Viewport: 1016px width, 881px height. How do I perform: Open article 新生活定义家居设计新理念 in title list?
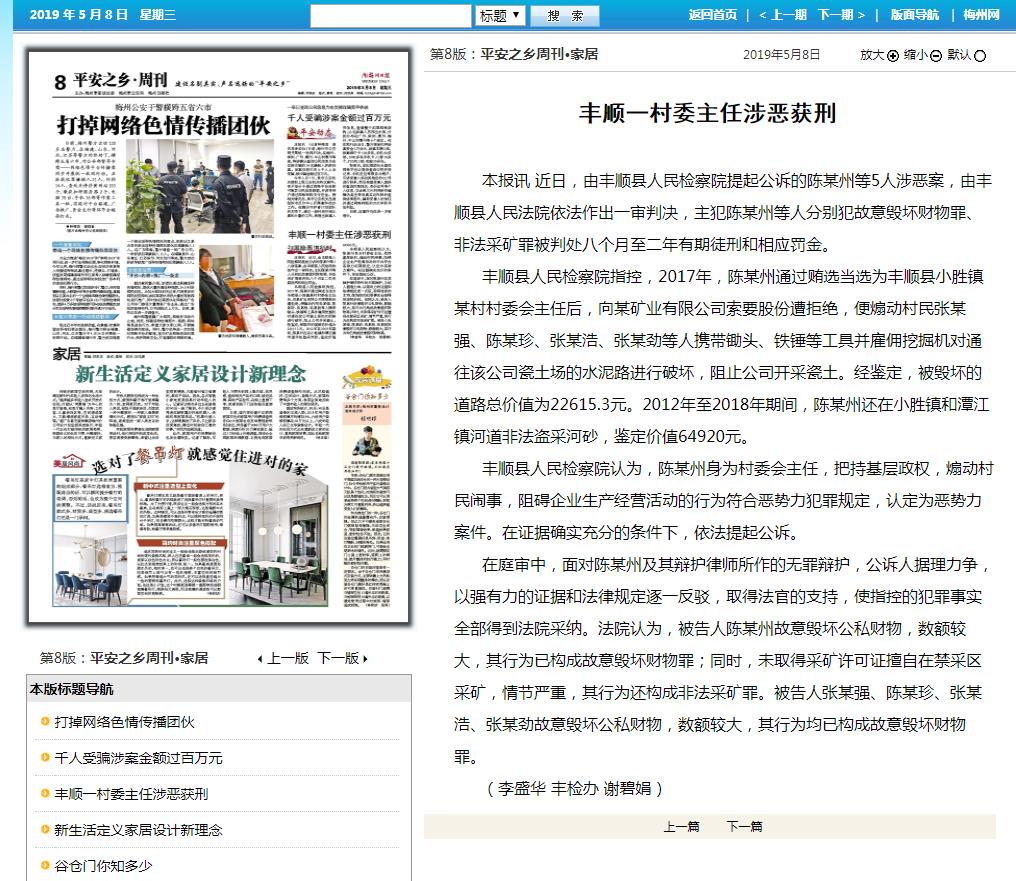pyautogui.click(x=138, y=830)
